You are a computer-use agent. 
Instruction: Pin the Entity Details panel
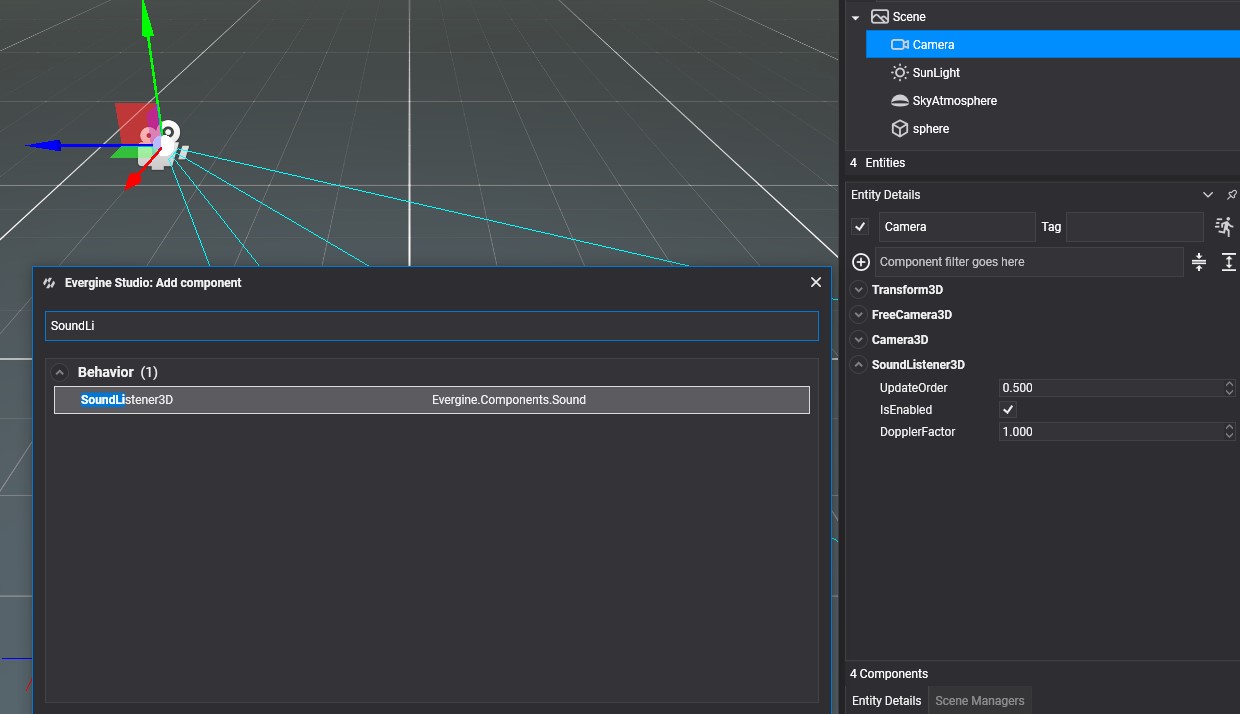[x=1231, y=195]
